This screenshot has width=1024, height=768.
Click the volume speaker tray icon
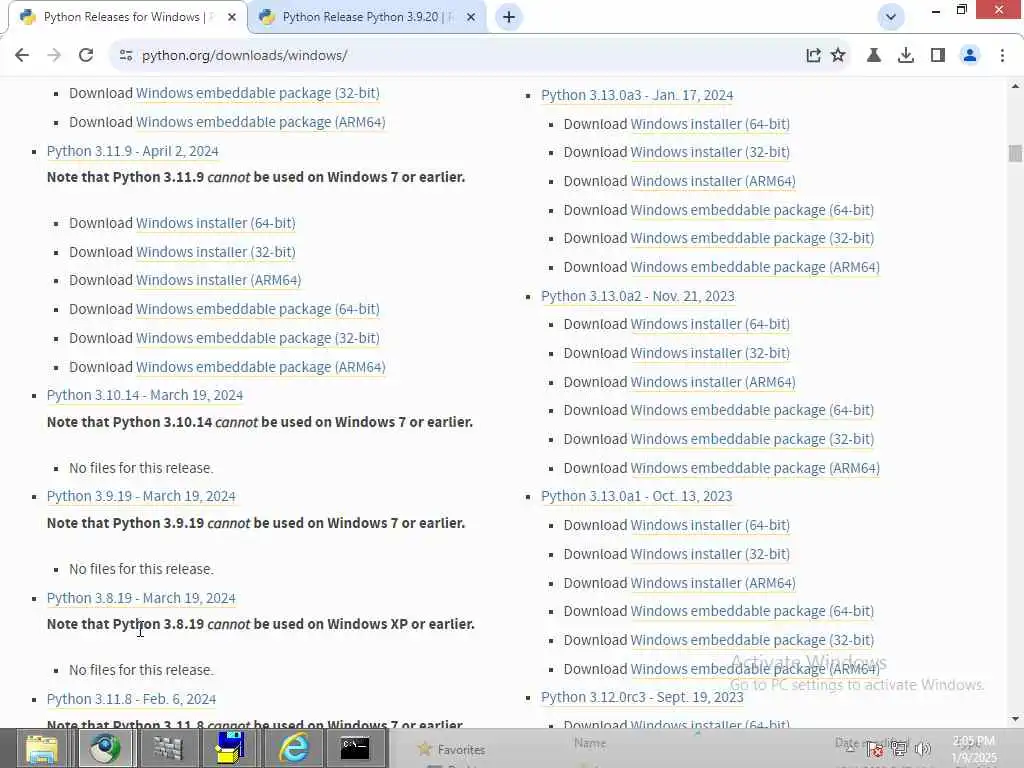(x=923, y=749)
